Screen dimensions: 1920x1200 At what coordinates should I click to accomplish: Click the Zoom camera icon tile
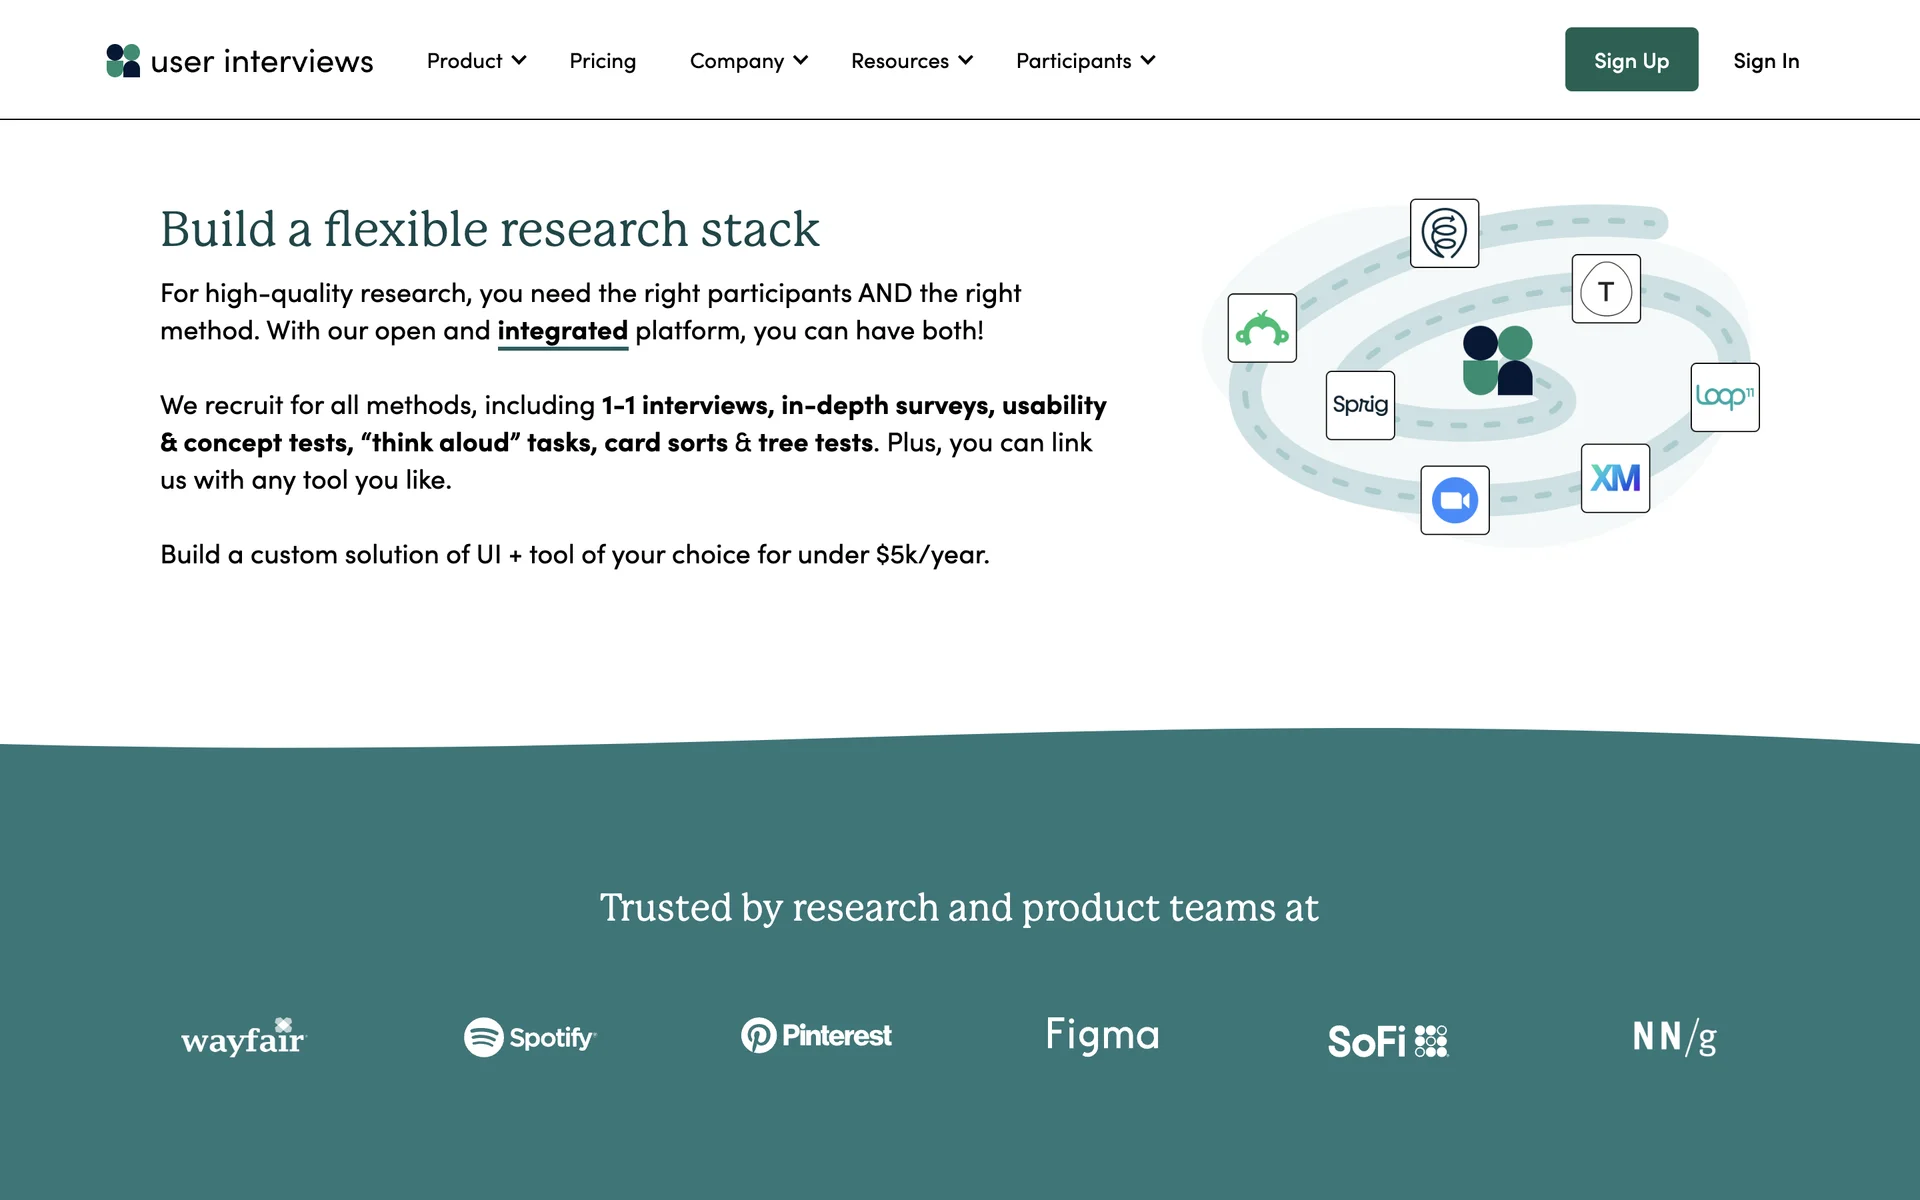click(x=1454, y=500)
